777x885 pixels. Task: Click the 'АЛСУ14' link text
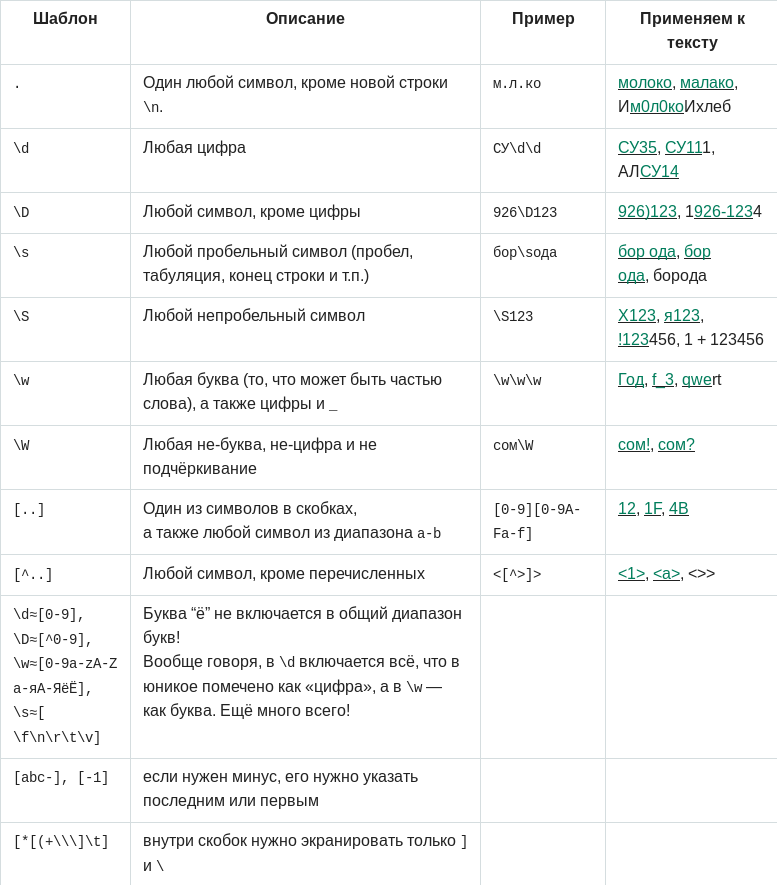[x=659, y=171]
